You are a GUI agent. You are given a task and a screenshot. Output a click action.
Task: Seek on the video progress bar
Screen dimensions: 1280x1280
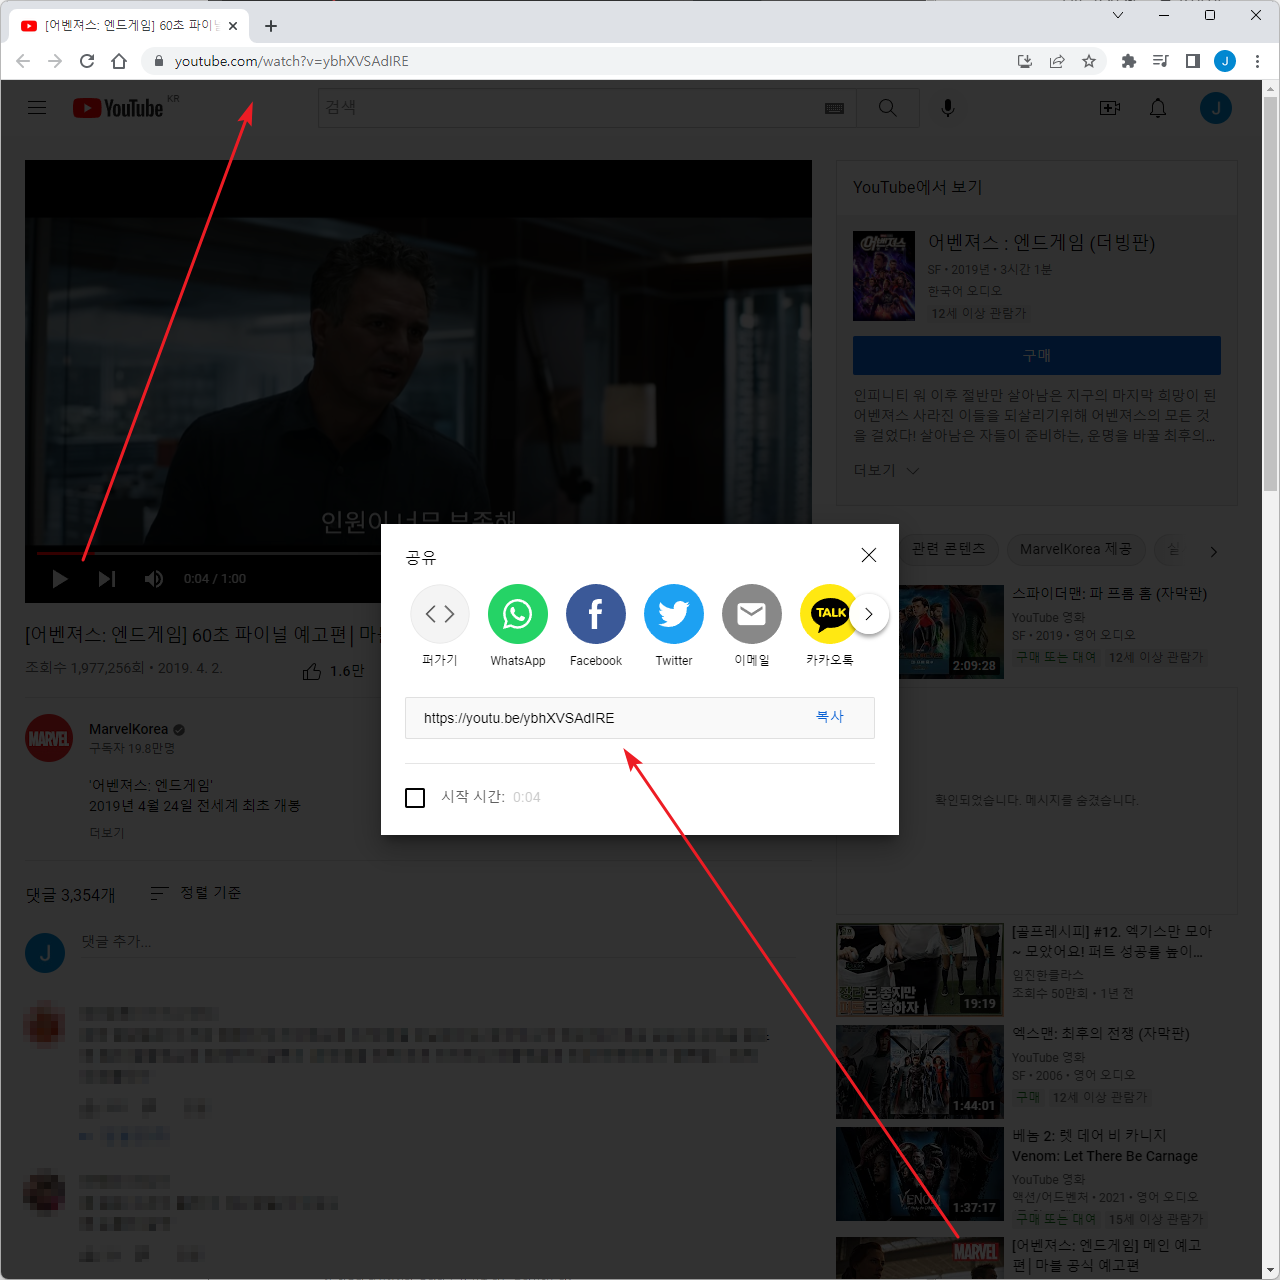pyautogui.click(x=209, y=552)
